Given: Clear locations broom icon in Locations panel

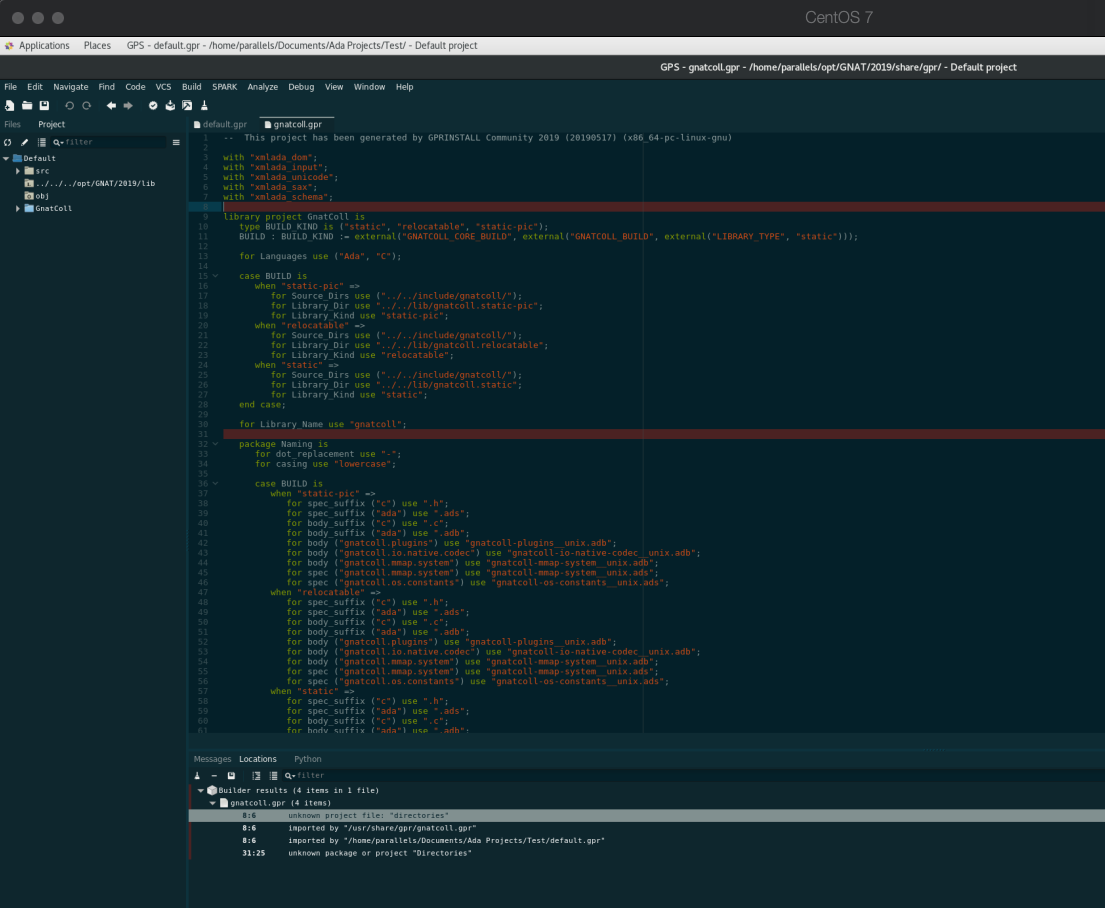Looking at the screenshot, I should pyautogui.click(x=197, y=775).
